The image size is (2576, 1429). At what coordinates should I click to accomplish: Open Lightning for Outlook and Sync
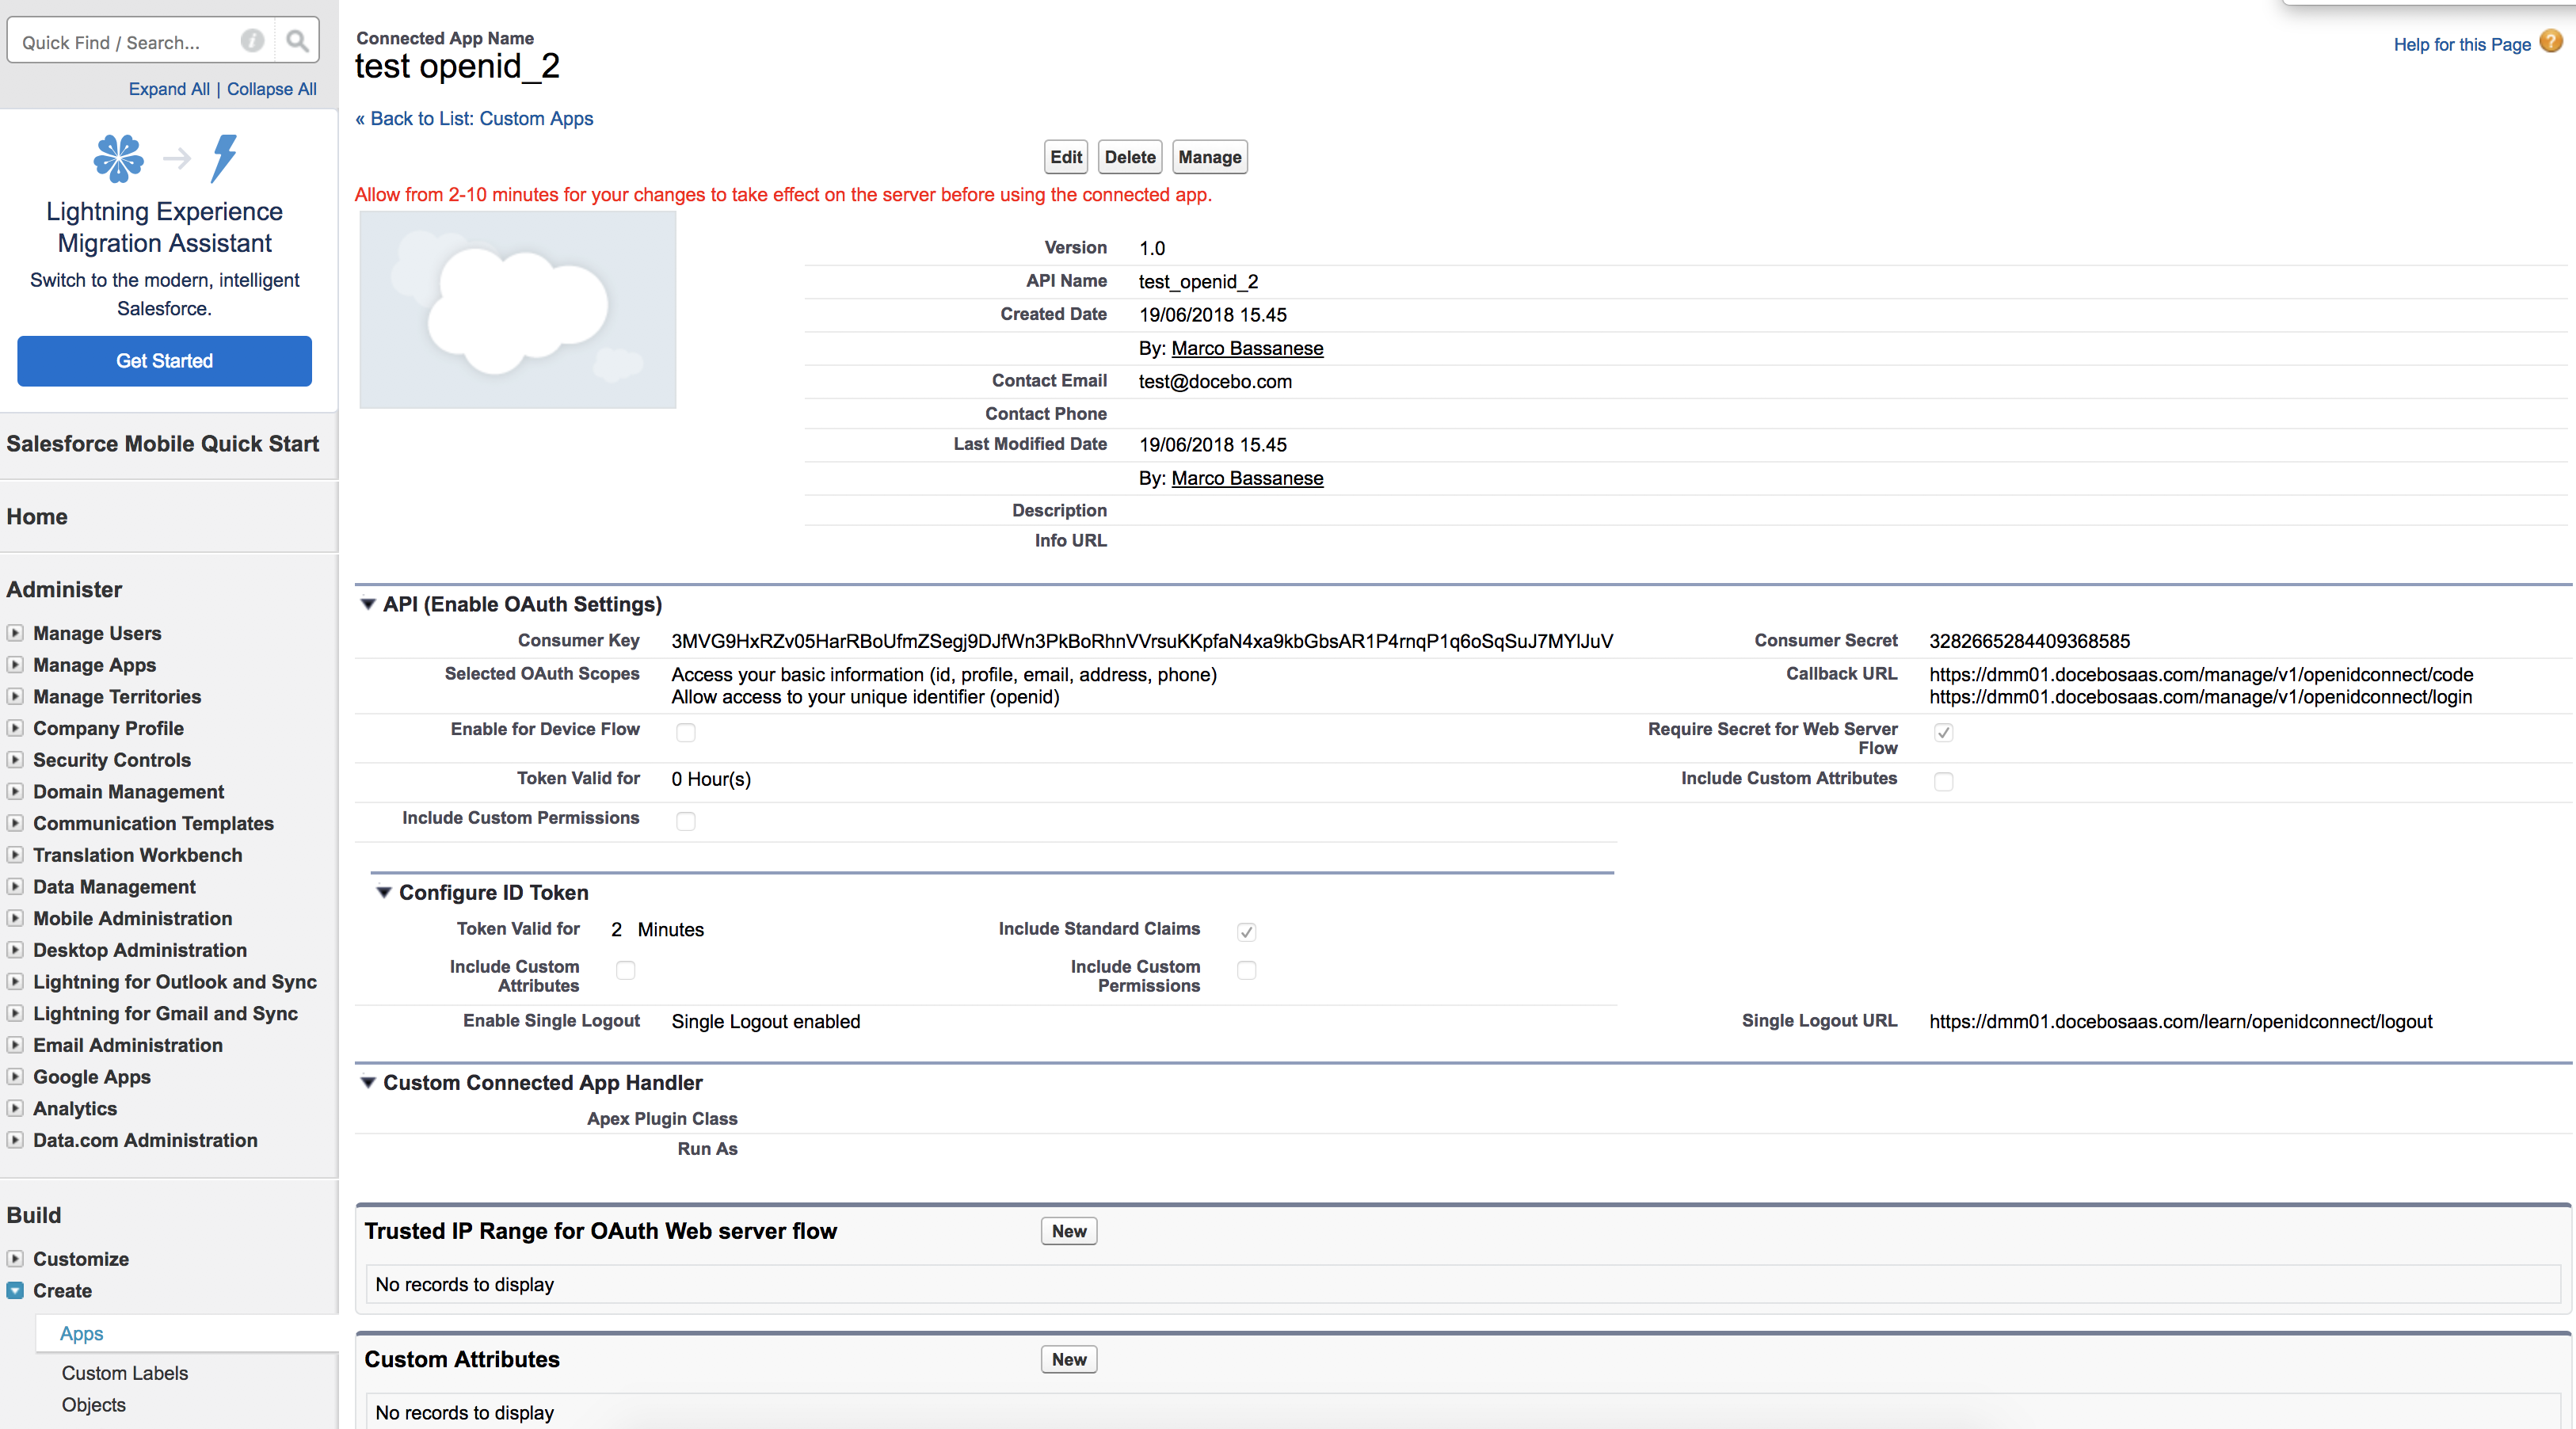click(175, 982)
